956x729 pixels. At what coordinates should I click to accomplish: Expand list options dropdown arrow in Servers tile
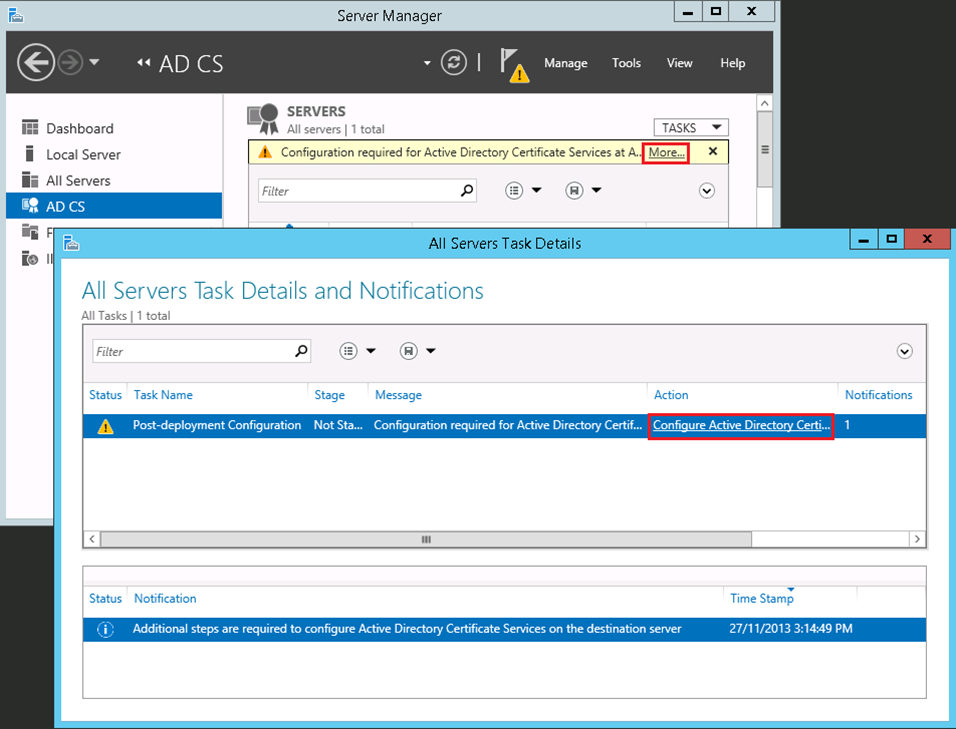tap(537, 190)
